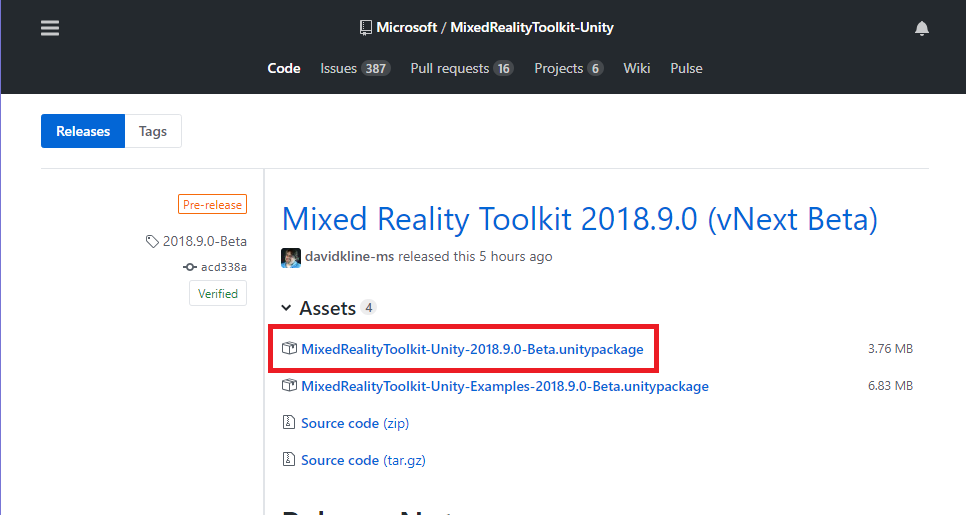Screen dimensions: 966x515
Task: Click davidkline-ms avatar thumbnail
Action: pos(291,257)
